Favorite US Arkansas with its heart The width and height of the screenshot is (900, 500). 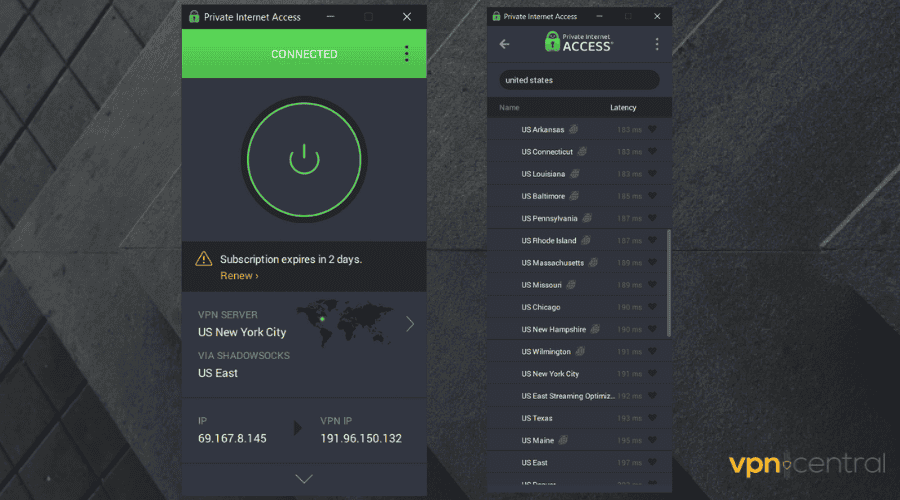coord(652,129)
